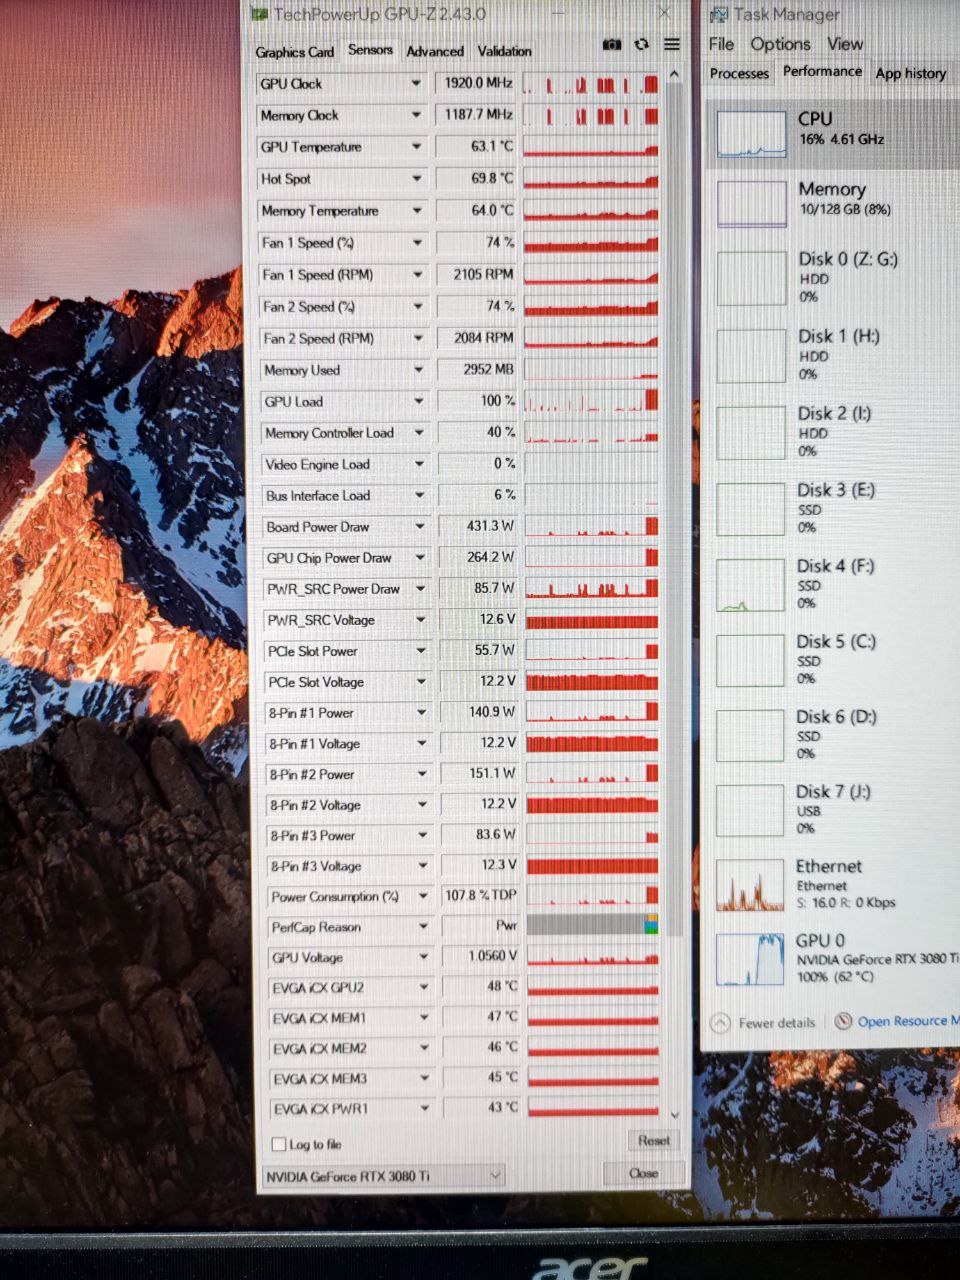This screenshot has height=1280, width=960.
Task: Enable the Log to file checkbox
Action: [279, 1144]
